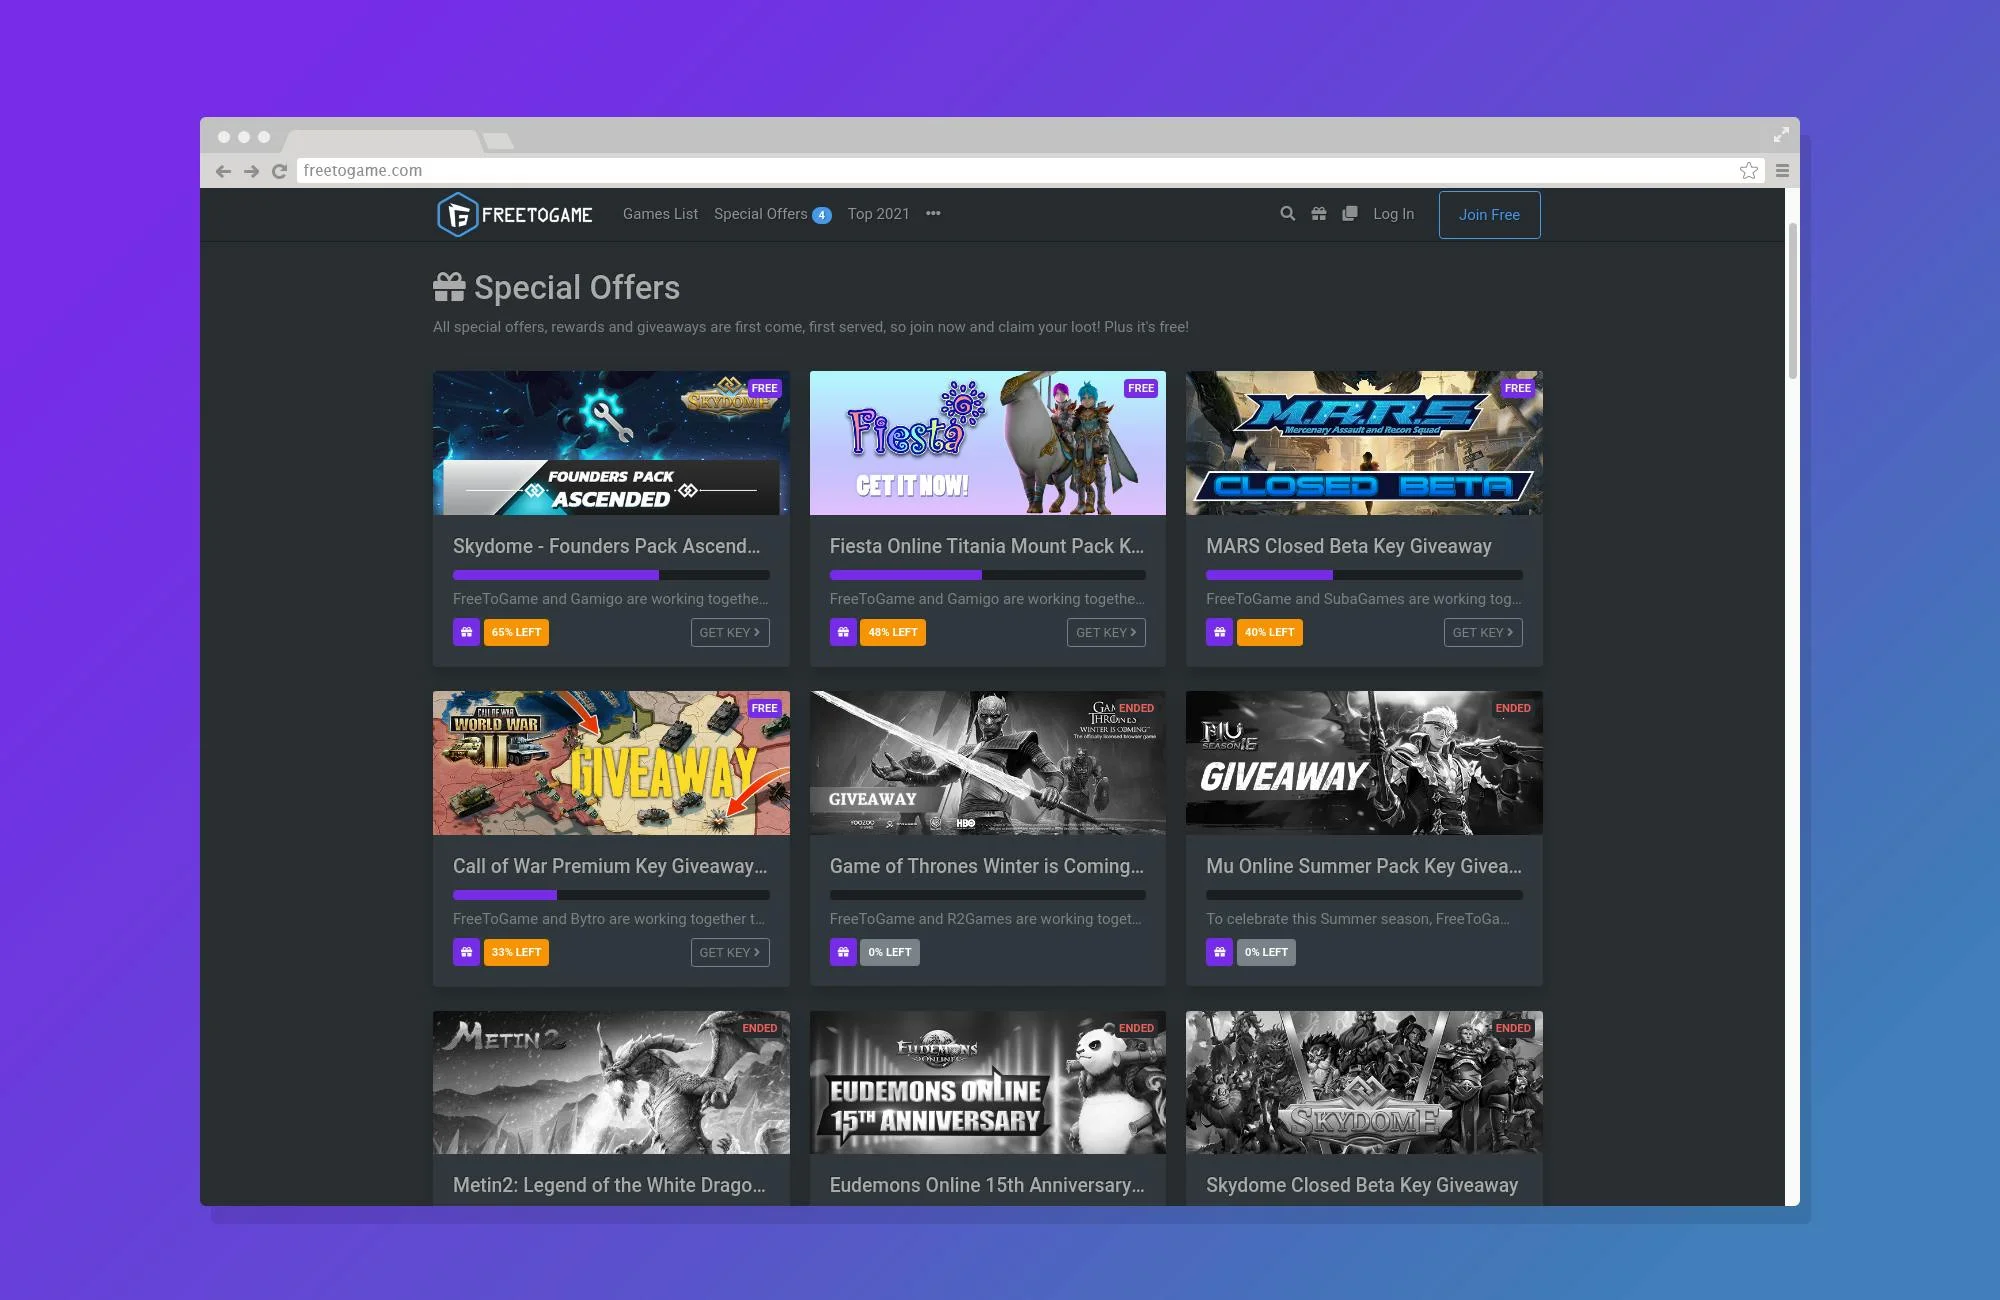Open Top 2021 nav item
Image resolution: width=2000 pixels, height=1300 pixels.
[x=878, y=214]
